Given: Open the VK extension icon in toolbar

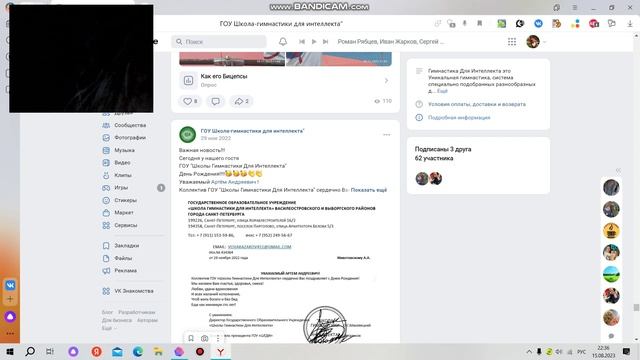Looking at the screenshot, I should click(538, 24).
